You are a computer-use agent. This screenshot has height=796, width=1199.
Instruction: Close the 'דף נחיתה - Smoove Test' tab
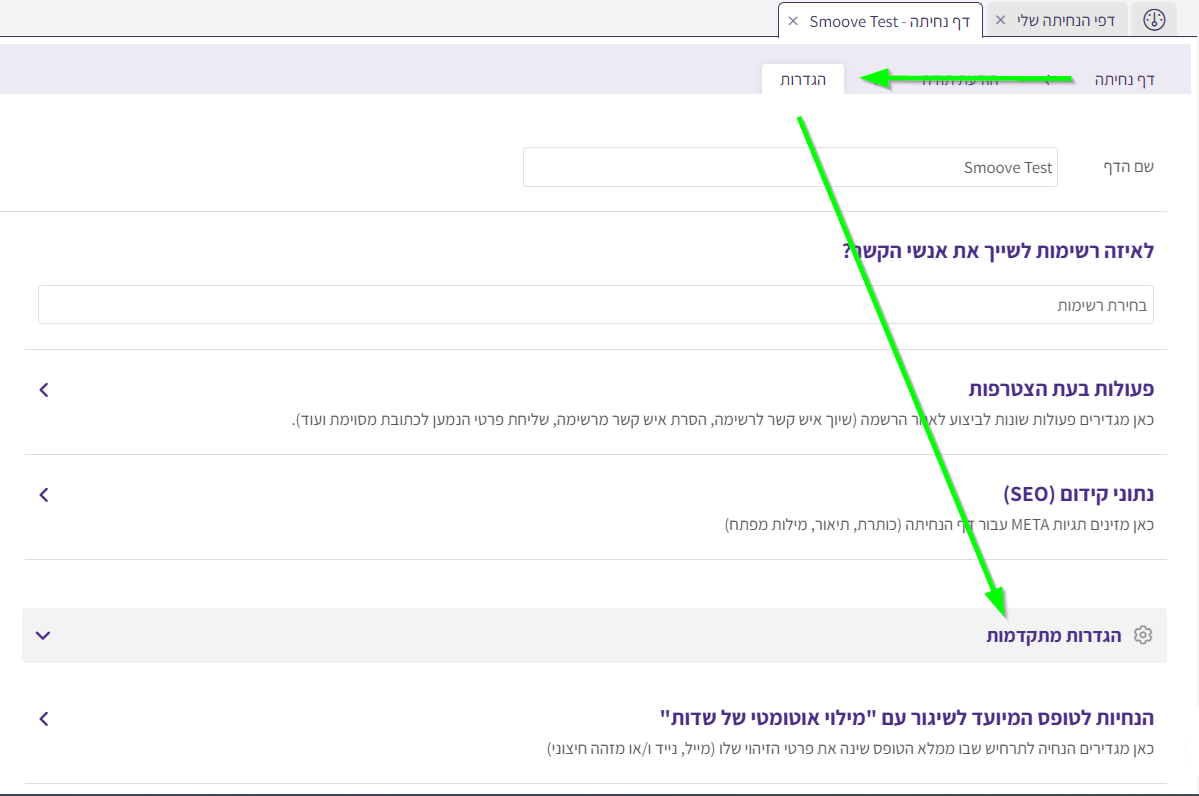793,21
